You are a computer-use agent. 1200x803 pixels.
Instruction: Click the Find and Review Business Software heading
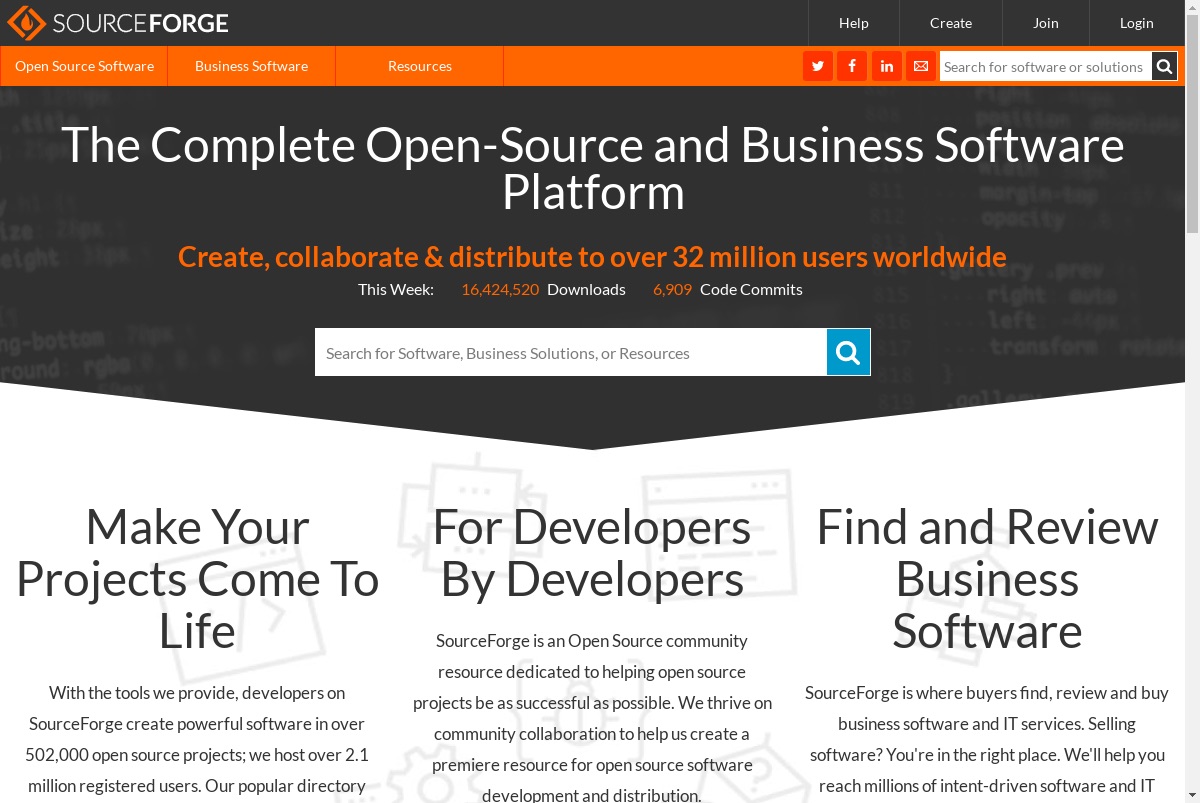[987, 579]
